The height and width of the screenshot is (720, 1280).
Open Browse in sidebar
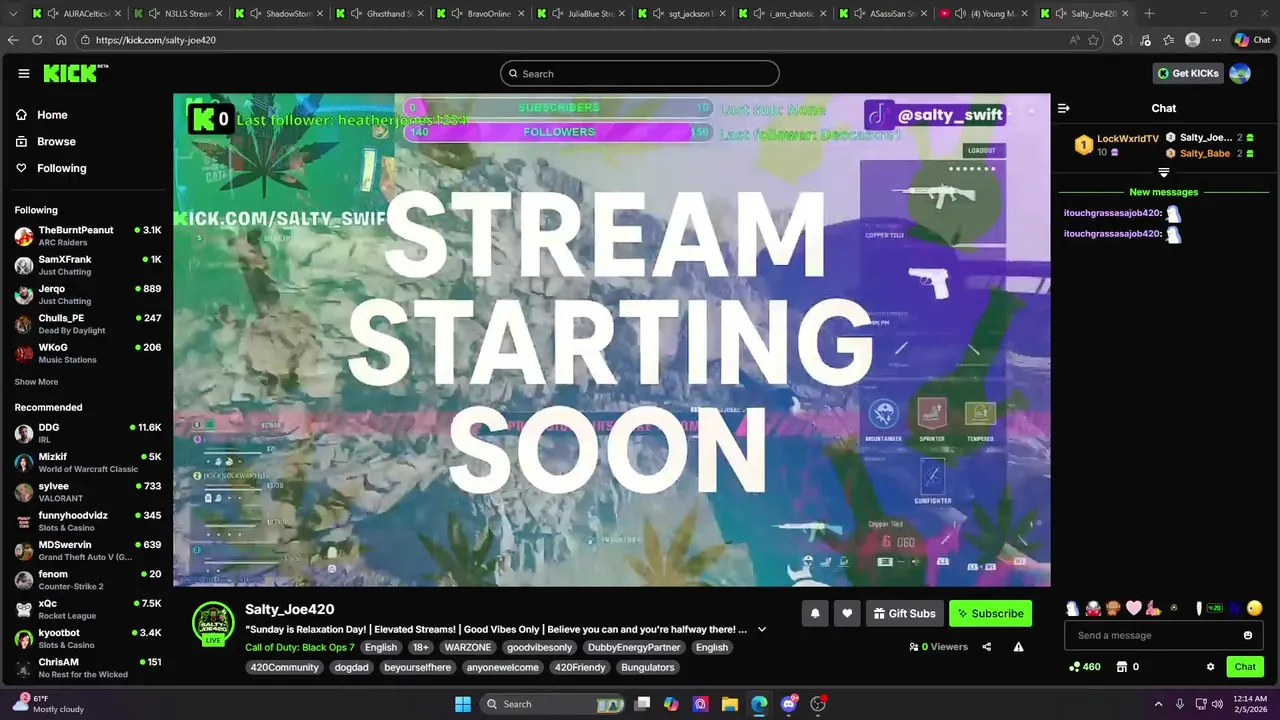[x=46, y=142]
